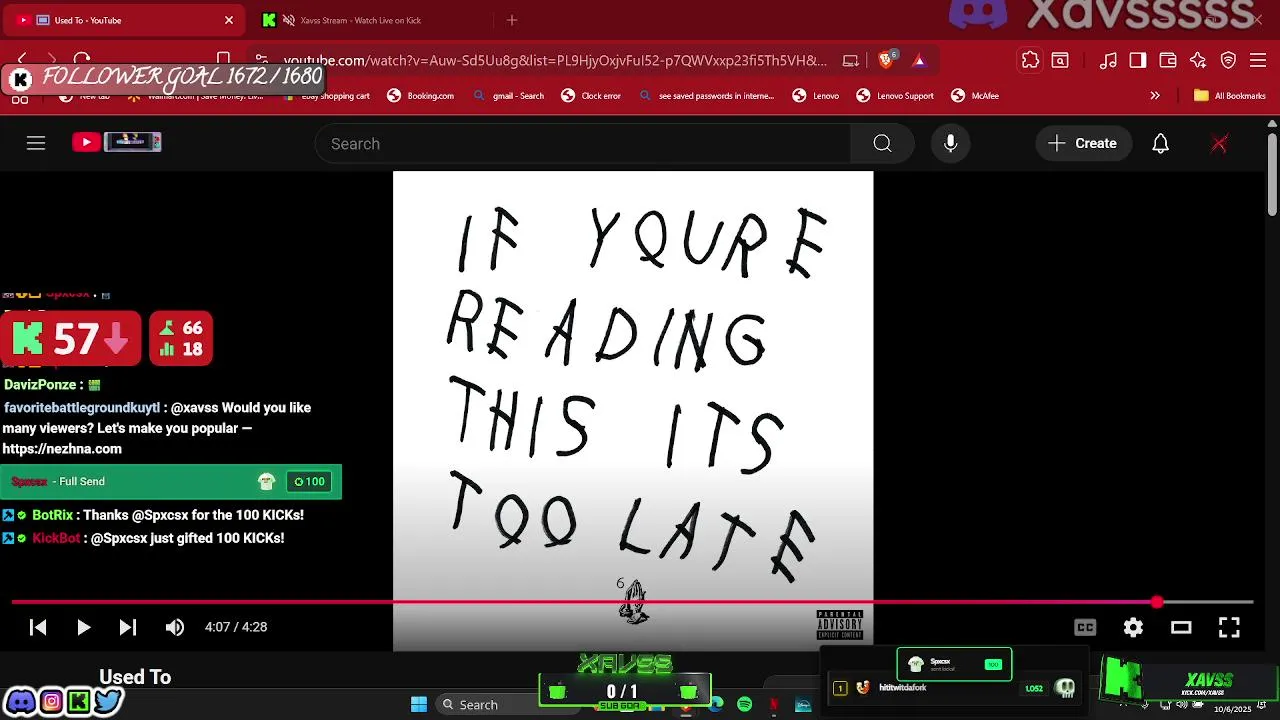Open YouTube notifications bell
This screenshot has height=720, width=1280.
tap(1160, 143)
